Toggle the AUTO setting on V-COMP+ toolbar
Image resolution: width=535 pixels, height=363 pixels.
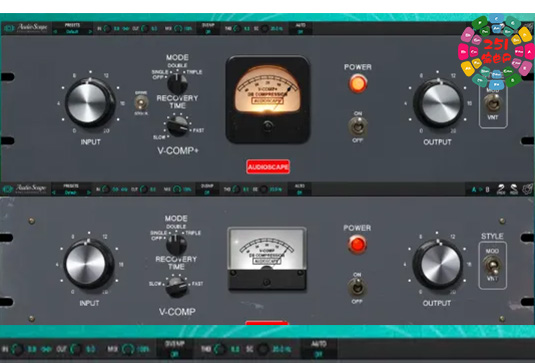point(301,28)
